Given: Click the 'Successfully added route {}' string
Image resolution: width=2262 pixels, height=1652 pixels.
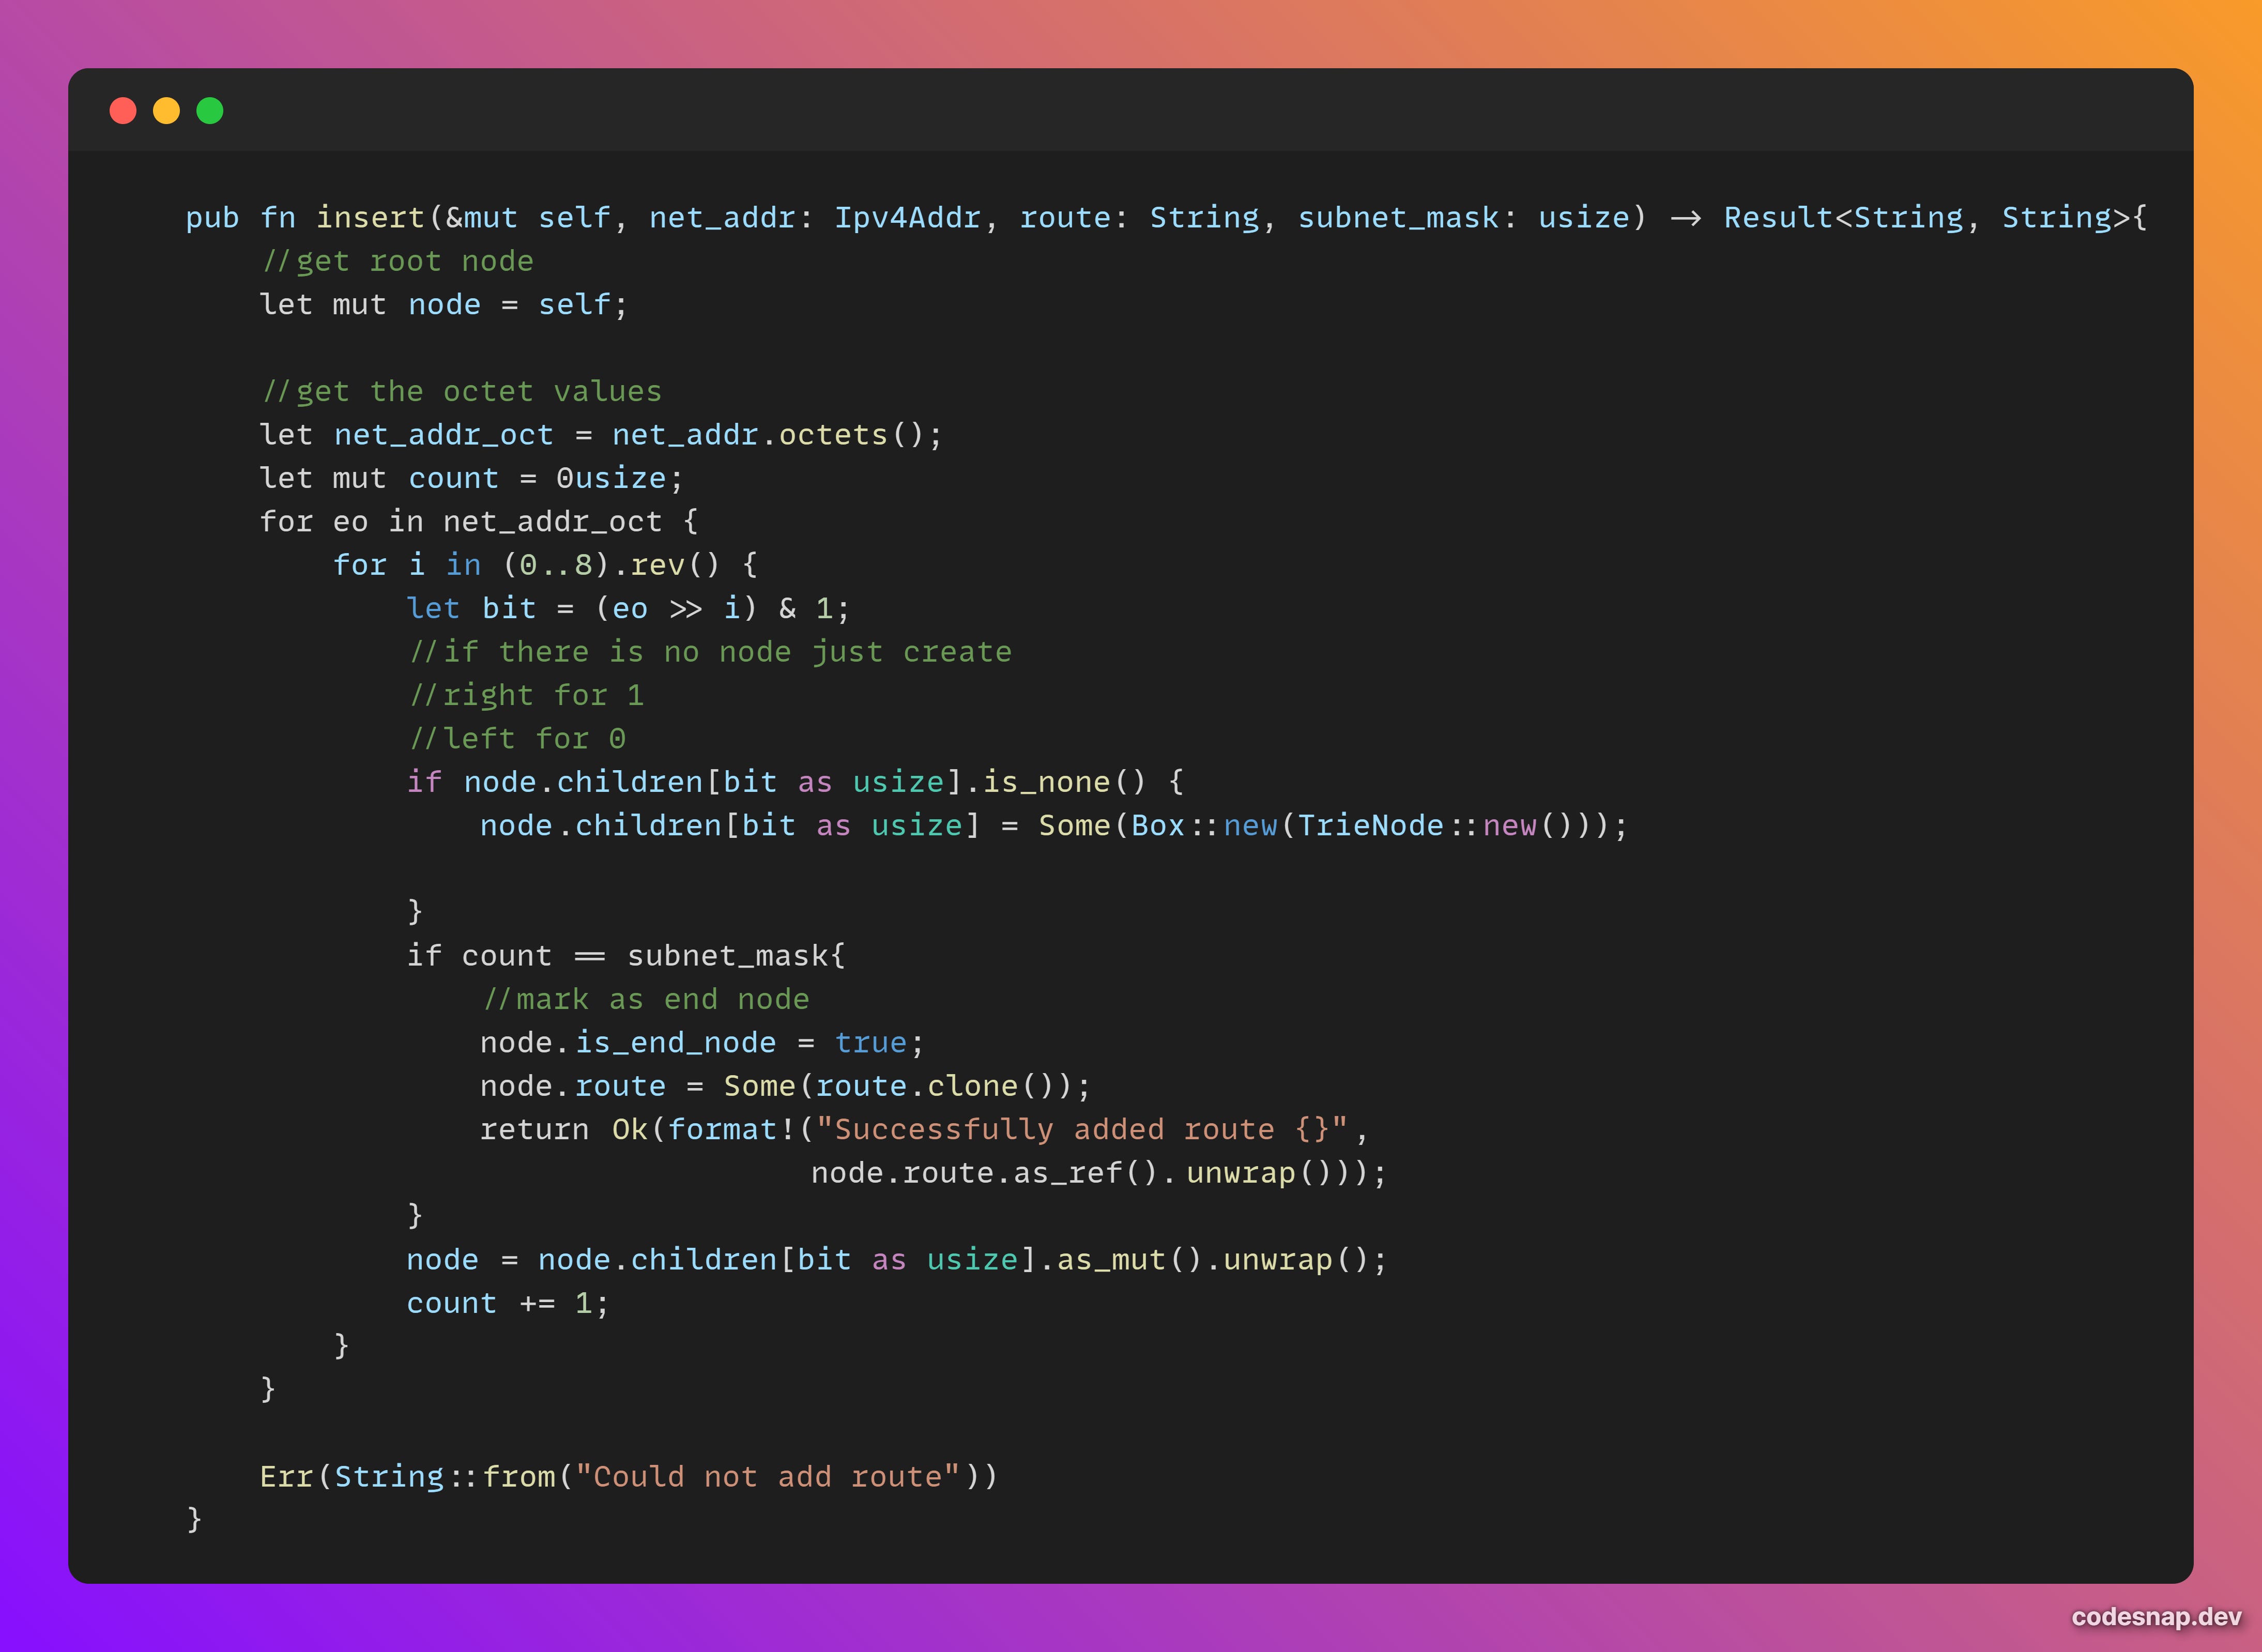Looking at the screenshot, I should [1082, 1130].
